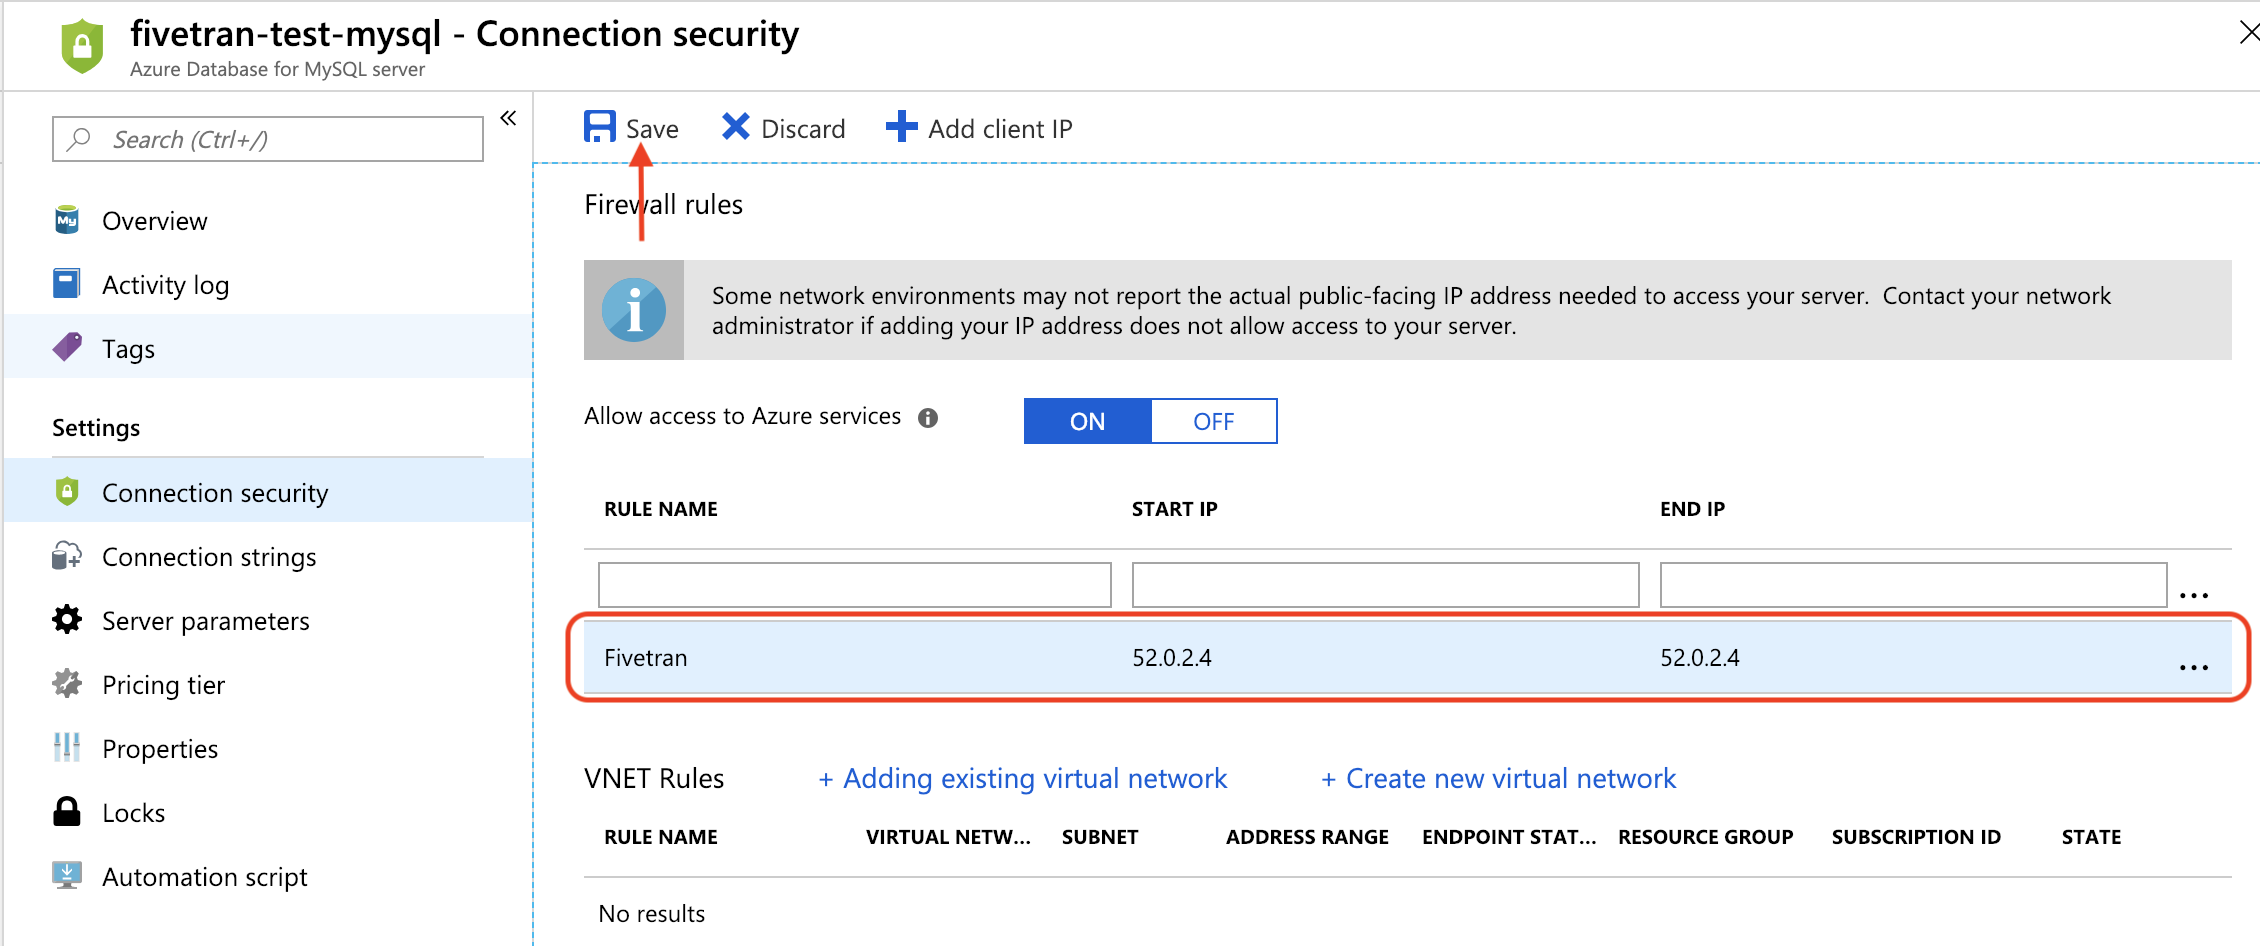Click the Automation script download icon

coord(67,875)
